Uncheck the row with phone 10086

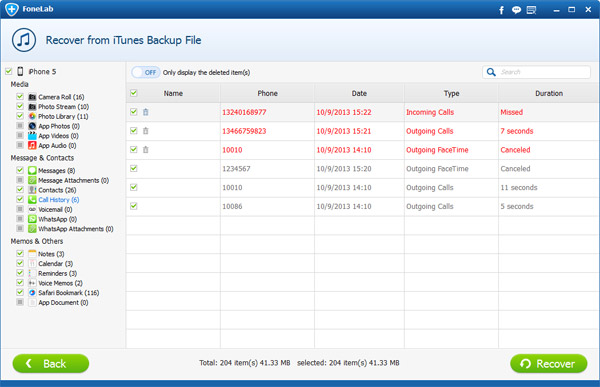(x=134, y=206)
